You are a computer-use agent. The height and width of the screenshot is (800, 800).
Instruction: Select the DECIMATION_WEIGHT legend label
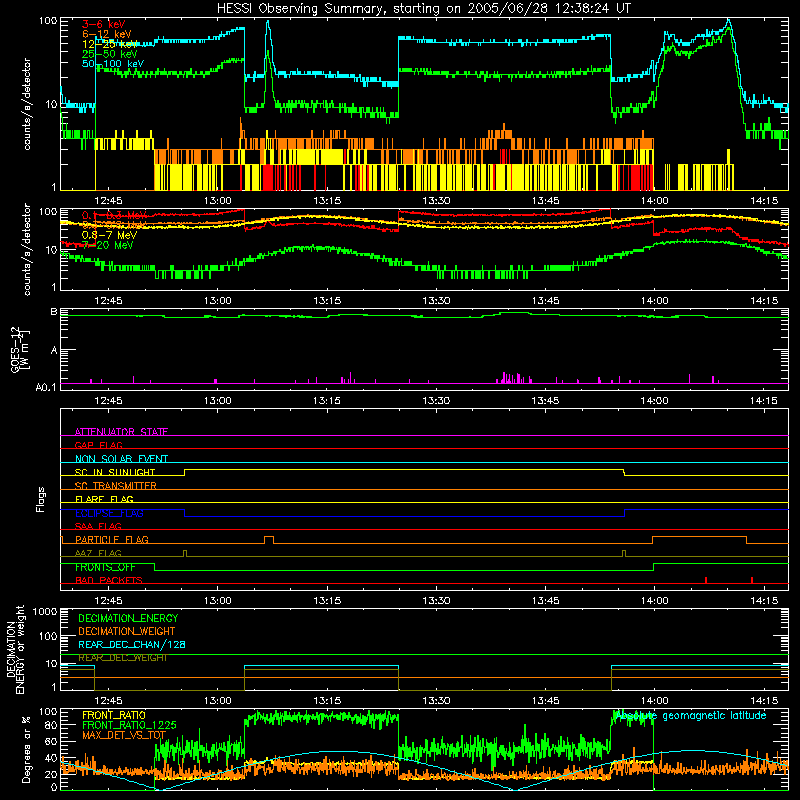point(127,631)
